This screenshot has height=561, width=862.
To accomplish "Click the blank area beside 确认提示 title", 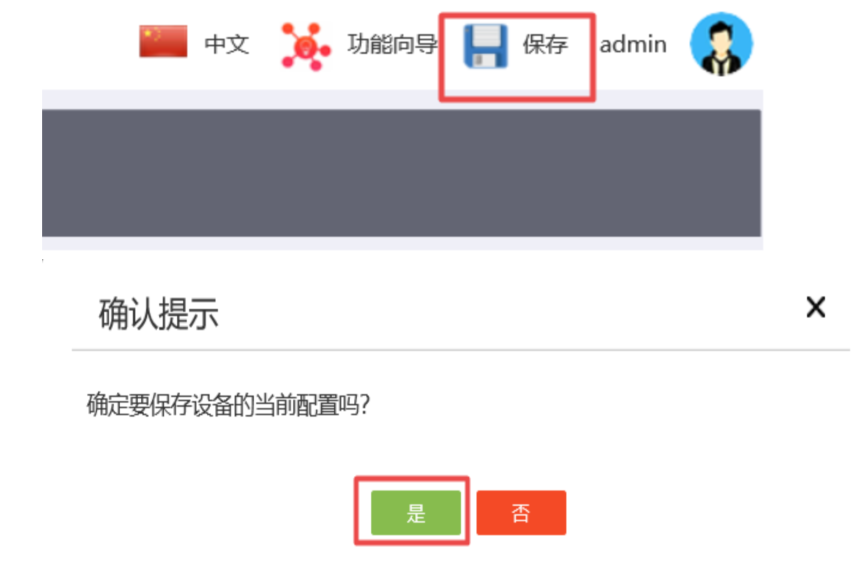I will pos(511,314).
